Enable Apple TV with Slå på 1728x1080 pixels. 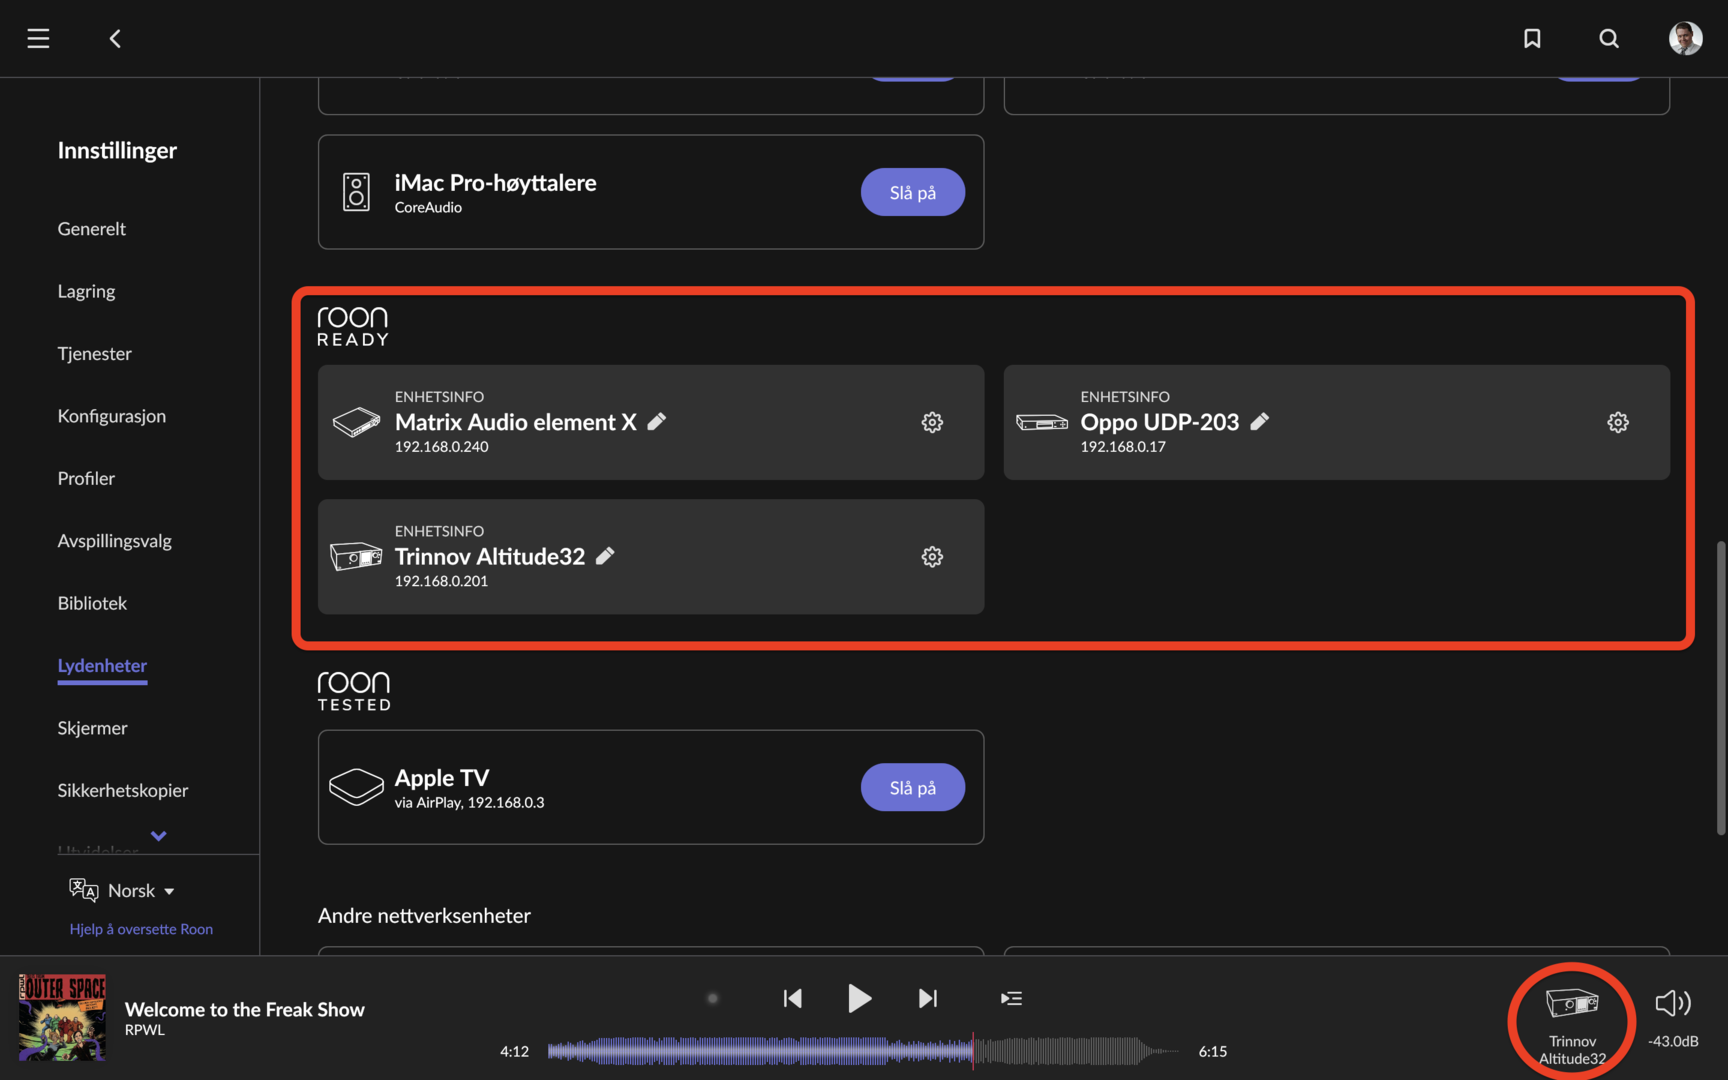(x=913, y=788)
